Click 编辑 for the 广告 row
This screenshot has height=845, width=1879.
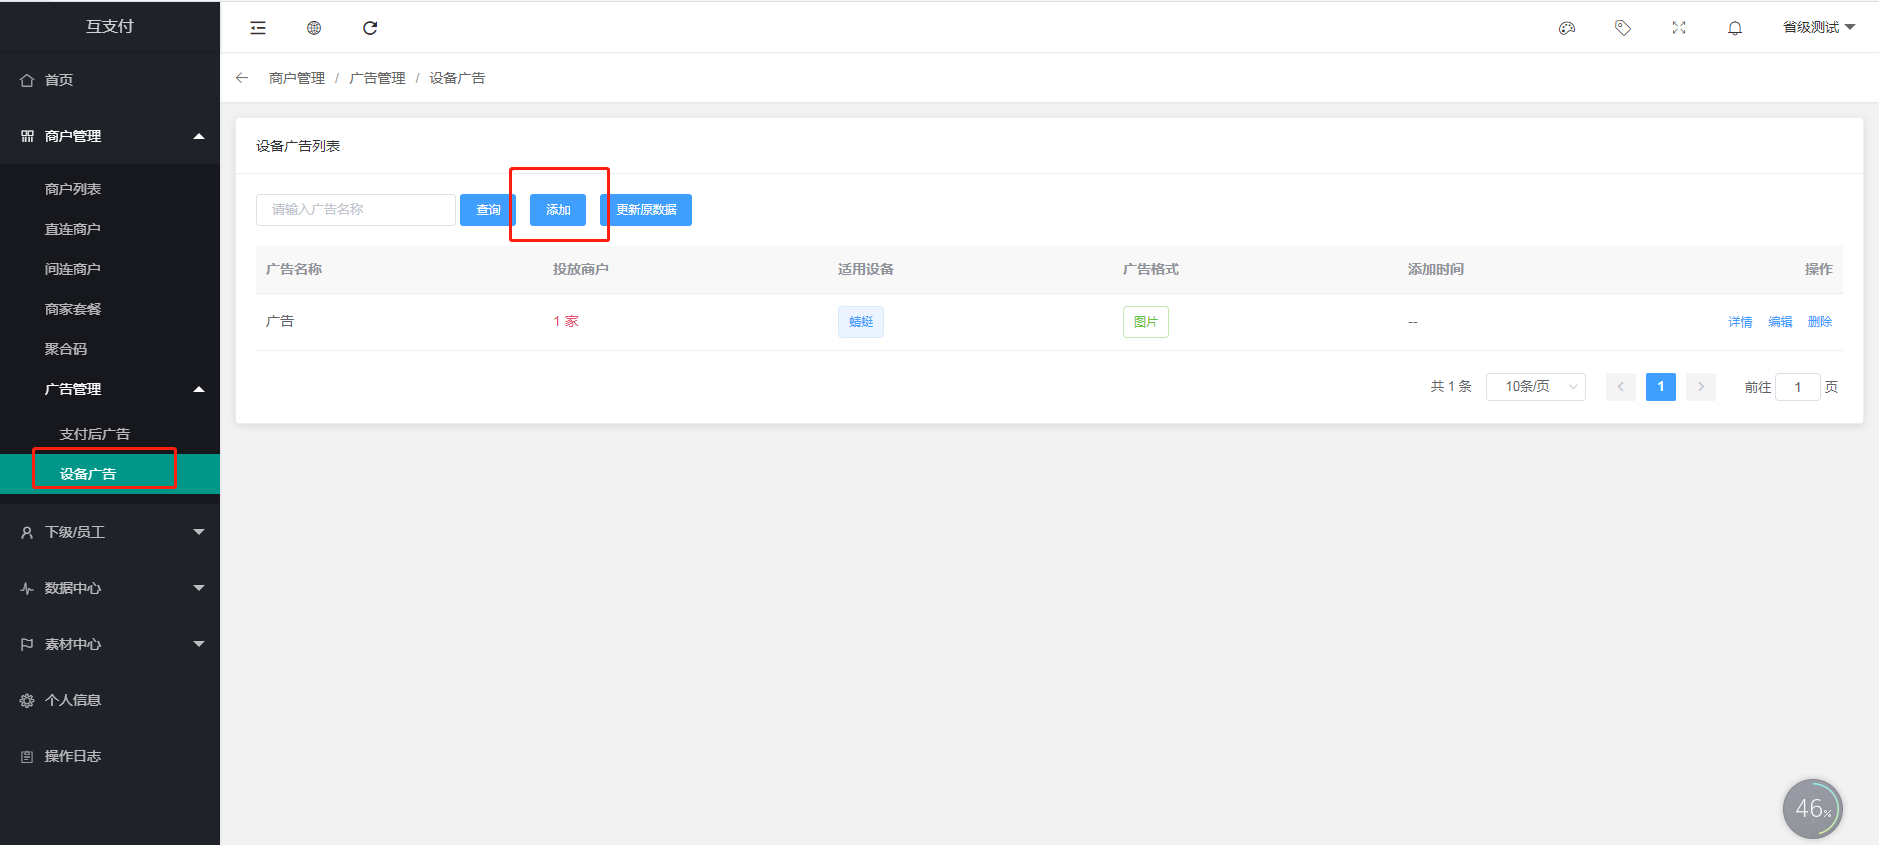click(x=1780, y=322)
